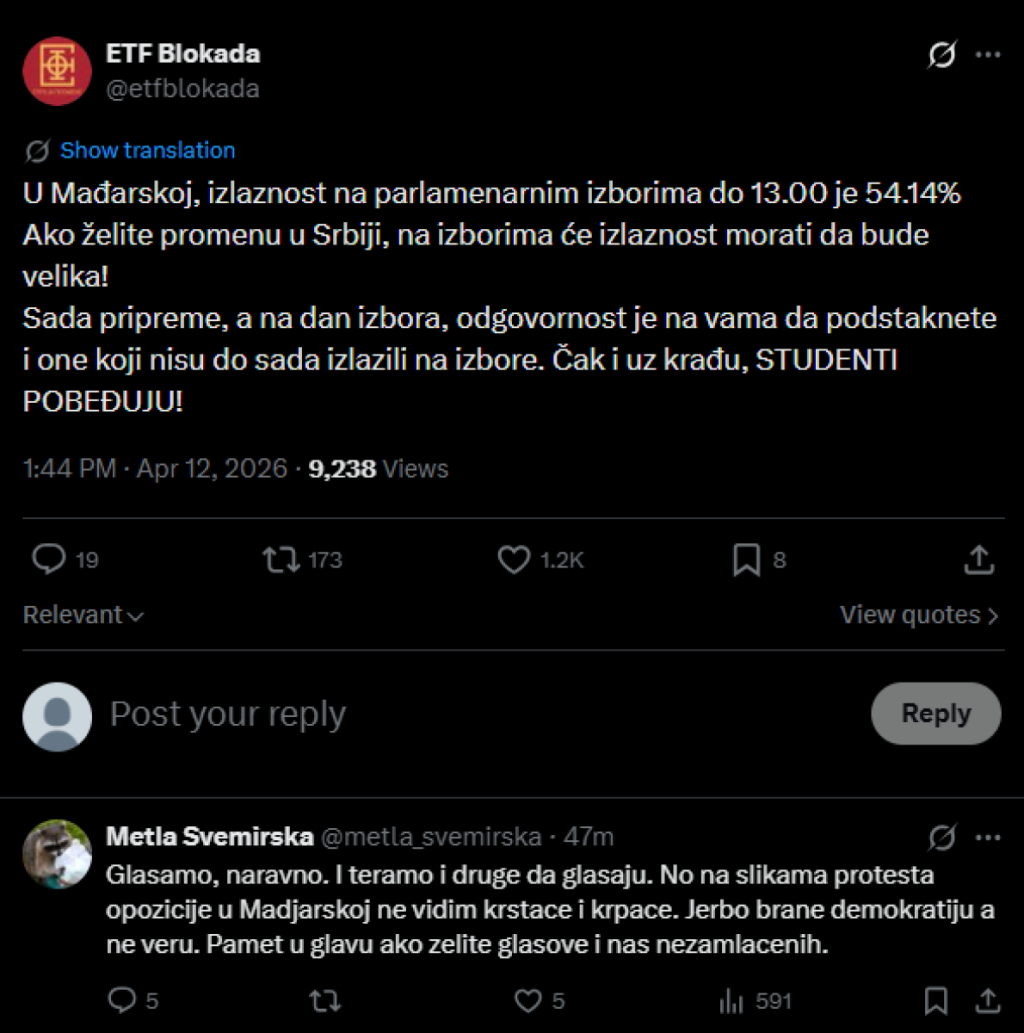
Task: Reply to the main post via comment icon
Action: 48,560
